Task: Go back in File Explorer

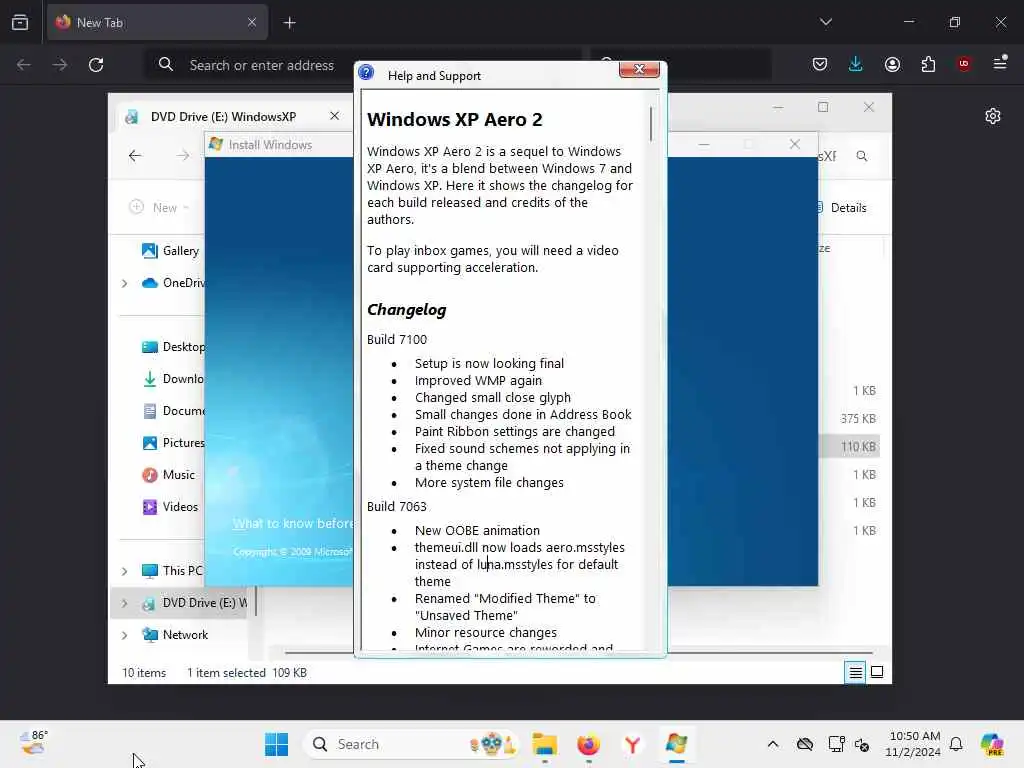Action: [x=135, y=155]
